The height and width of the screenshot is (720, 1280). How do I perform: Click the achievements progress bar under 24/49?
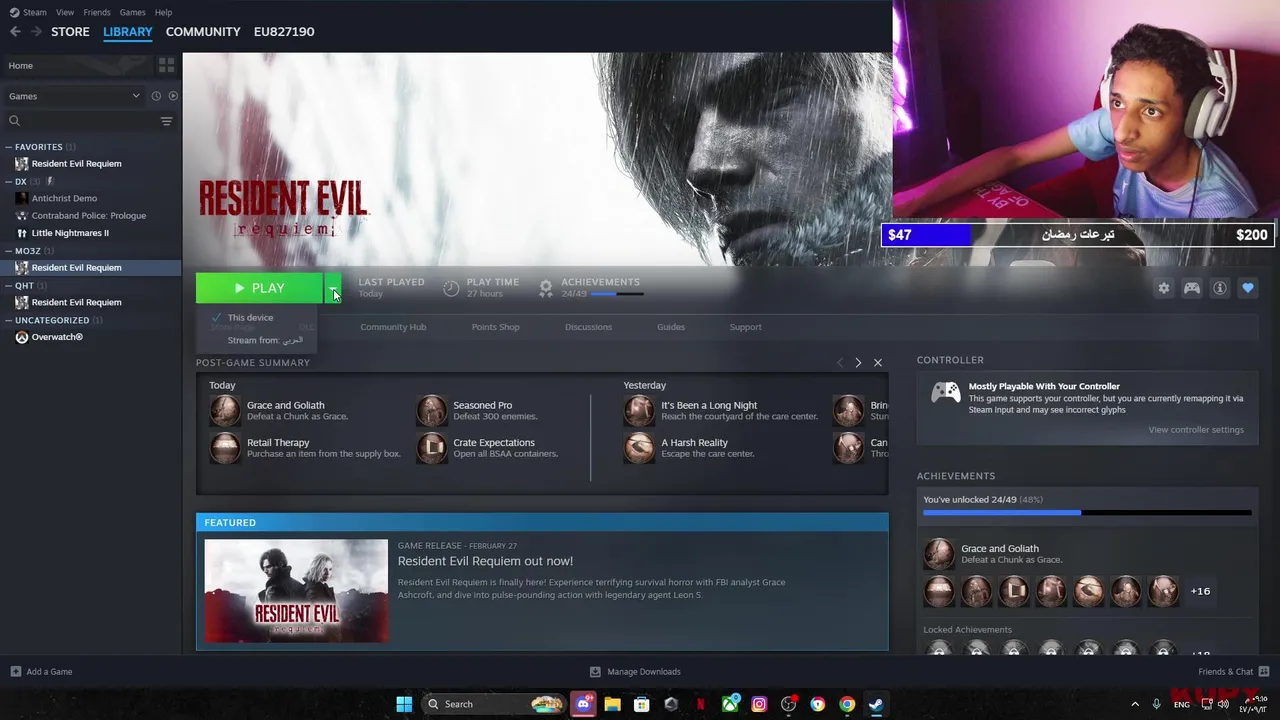617,294
